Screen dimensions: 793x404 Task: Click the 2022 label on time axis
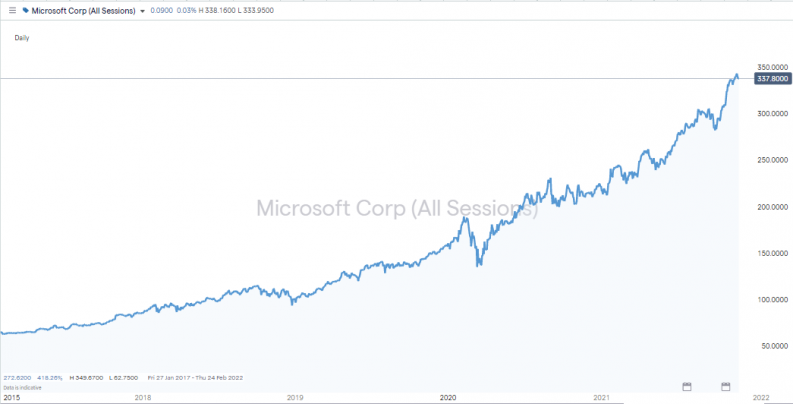tap(761, 398)
